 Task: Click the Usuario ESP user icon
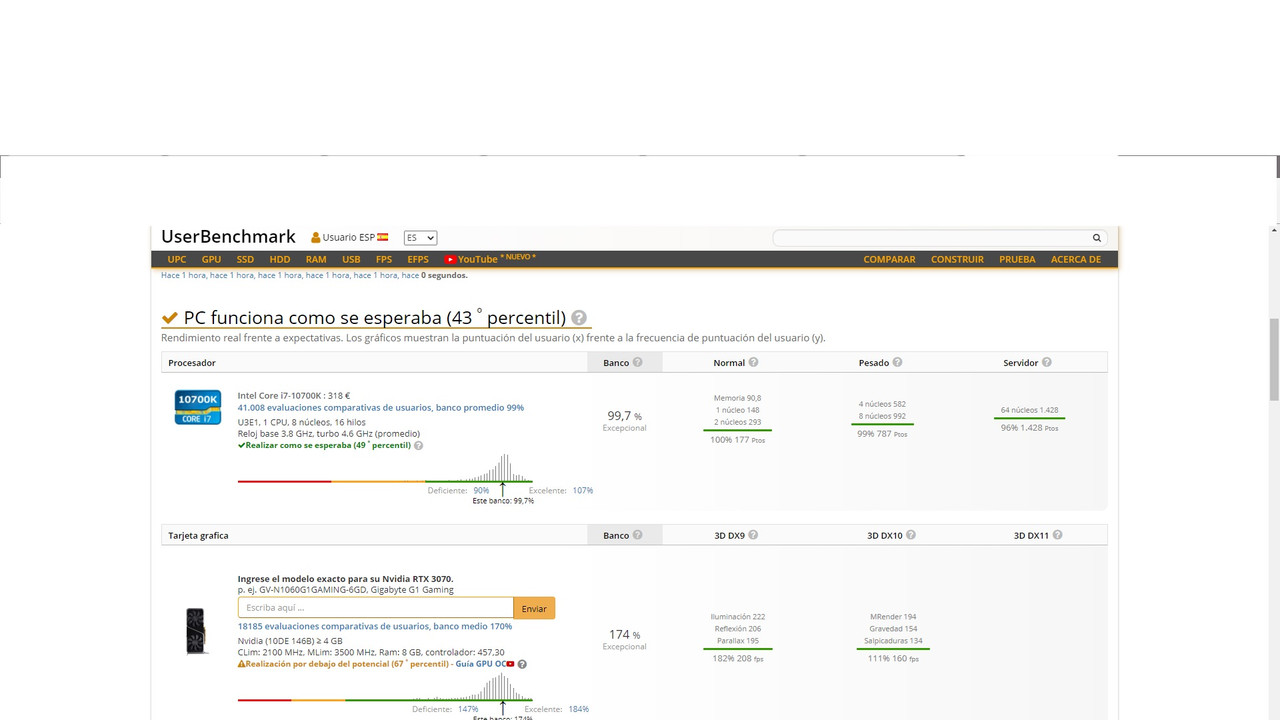[x=316, y=238]
